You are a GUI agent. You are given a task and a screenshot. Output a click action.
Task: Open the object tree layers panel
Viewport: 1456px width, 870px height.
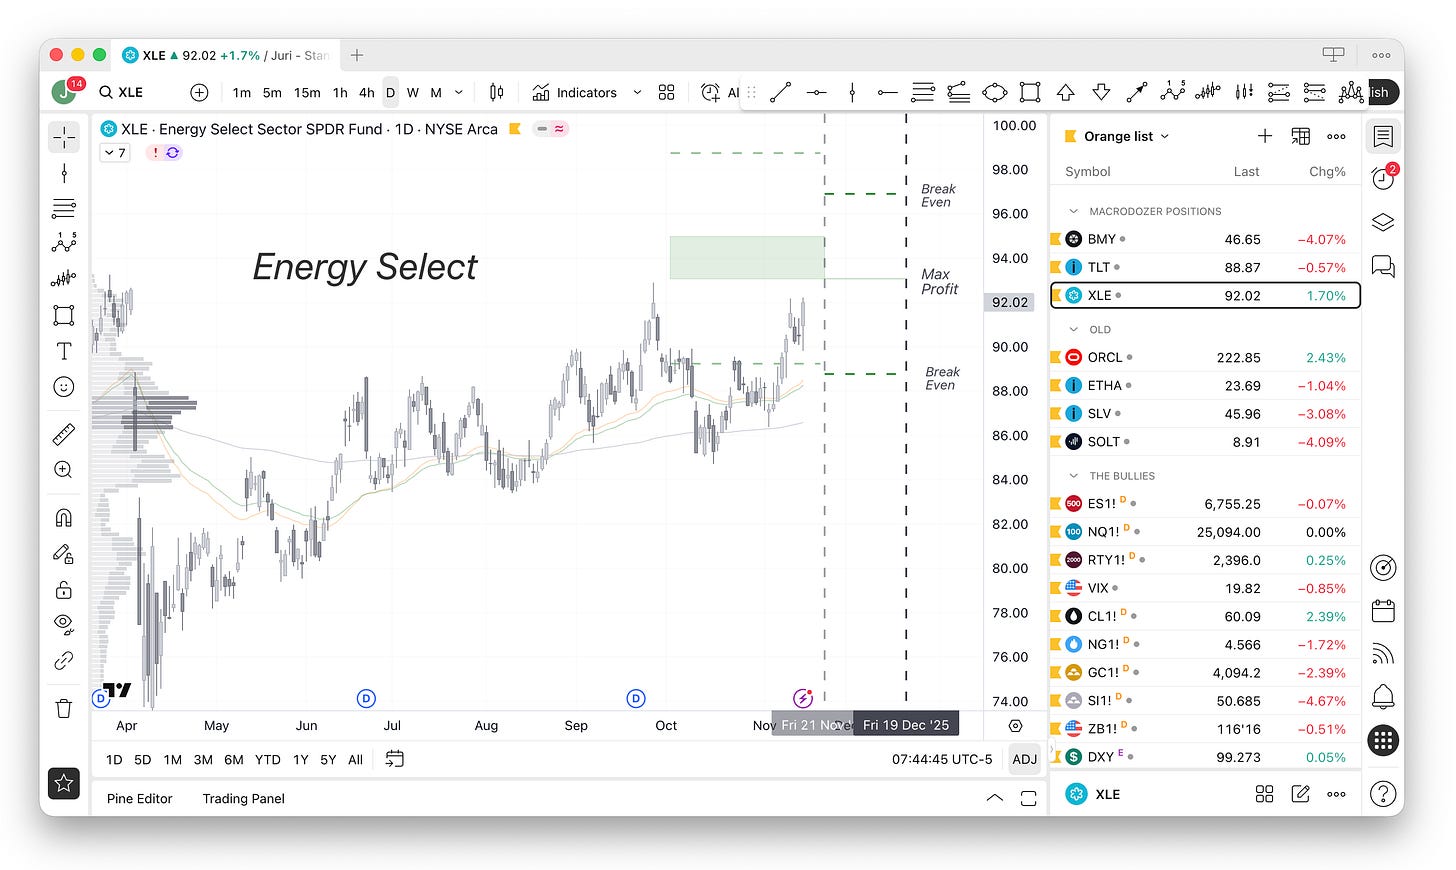click(1383, 222)
